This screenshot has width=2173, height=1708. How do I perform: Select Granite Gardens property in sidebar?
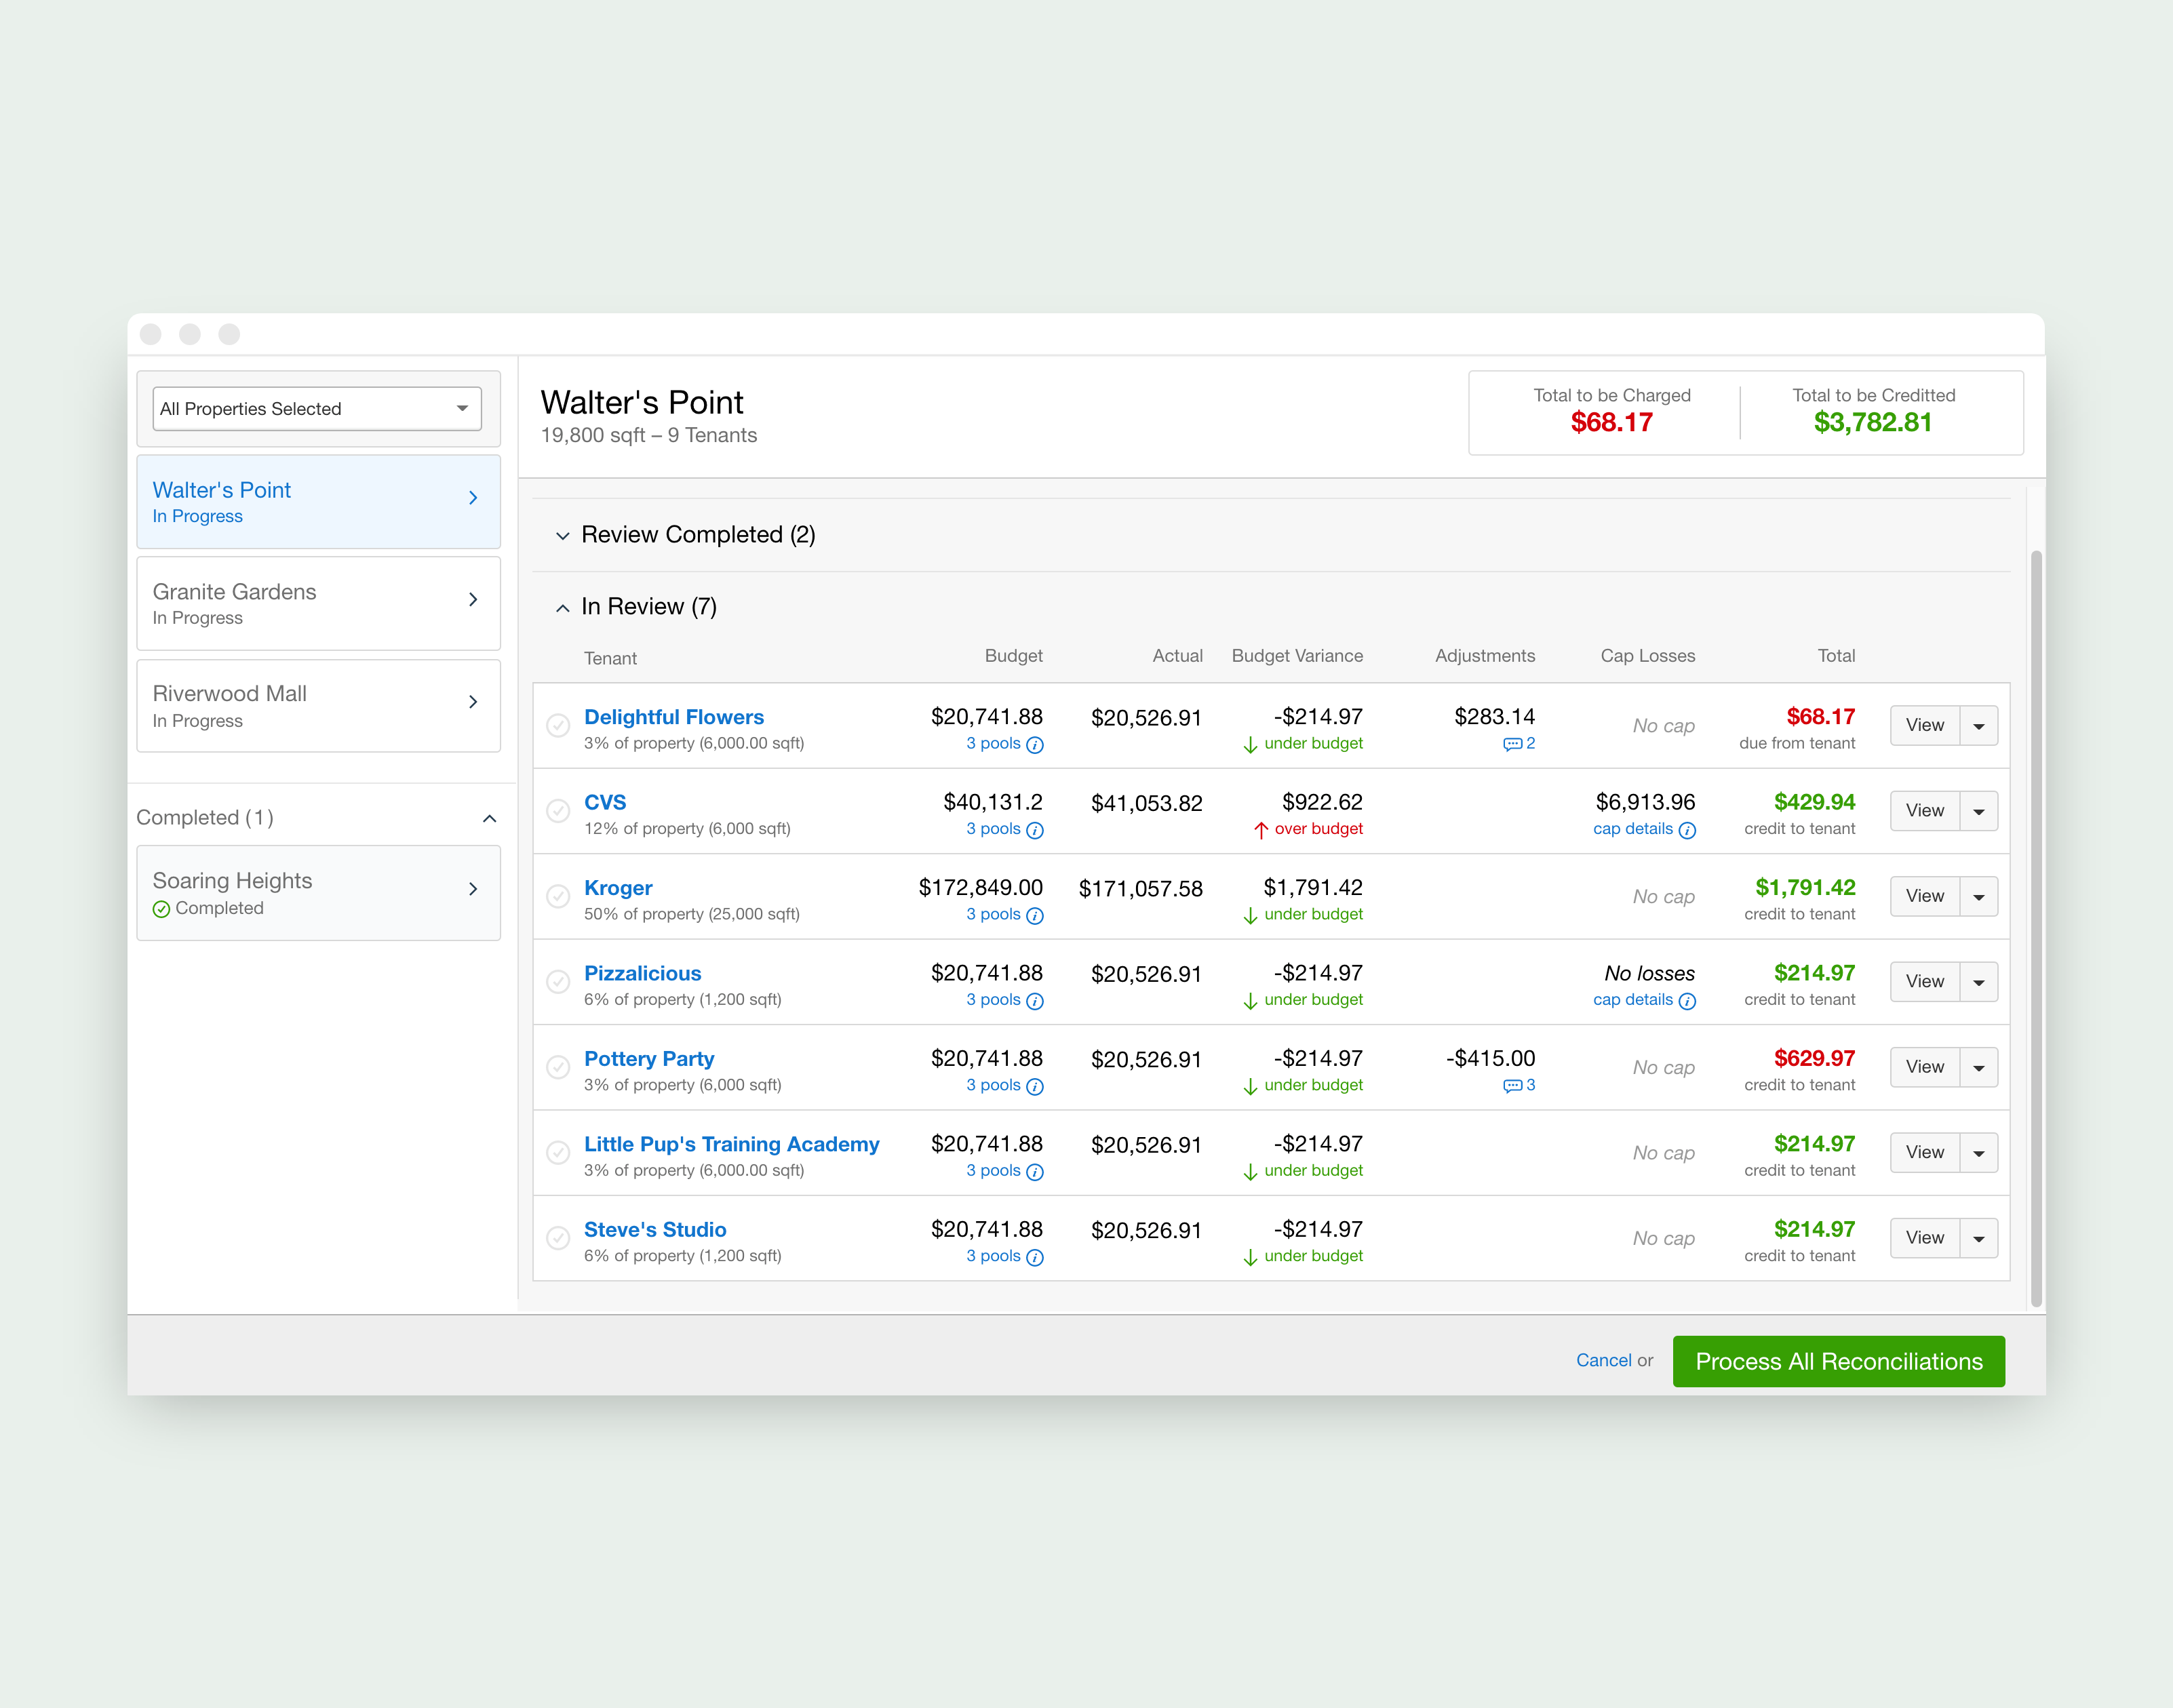point(318,603)
